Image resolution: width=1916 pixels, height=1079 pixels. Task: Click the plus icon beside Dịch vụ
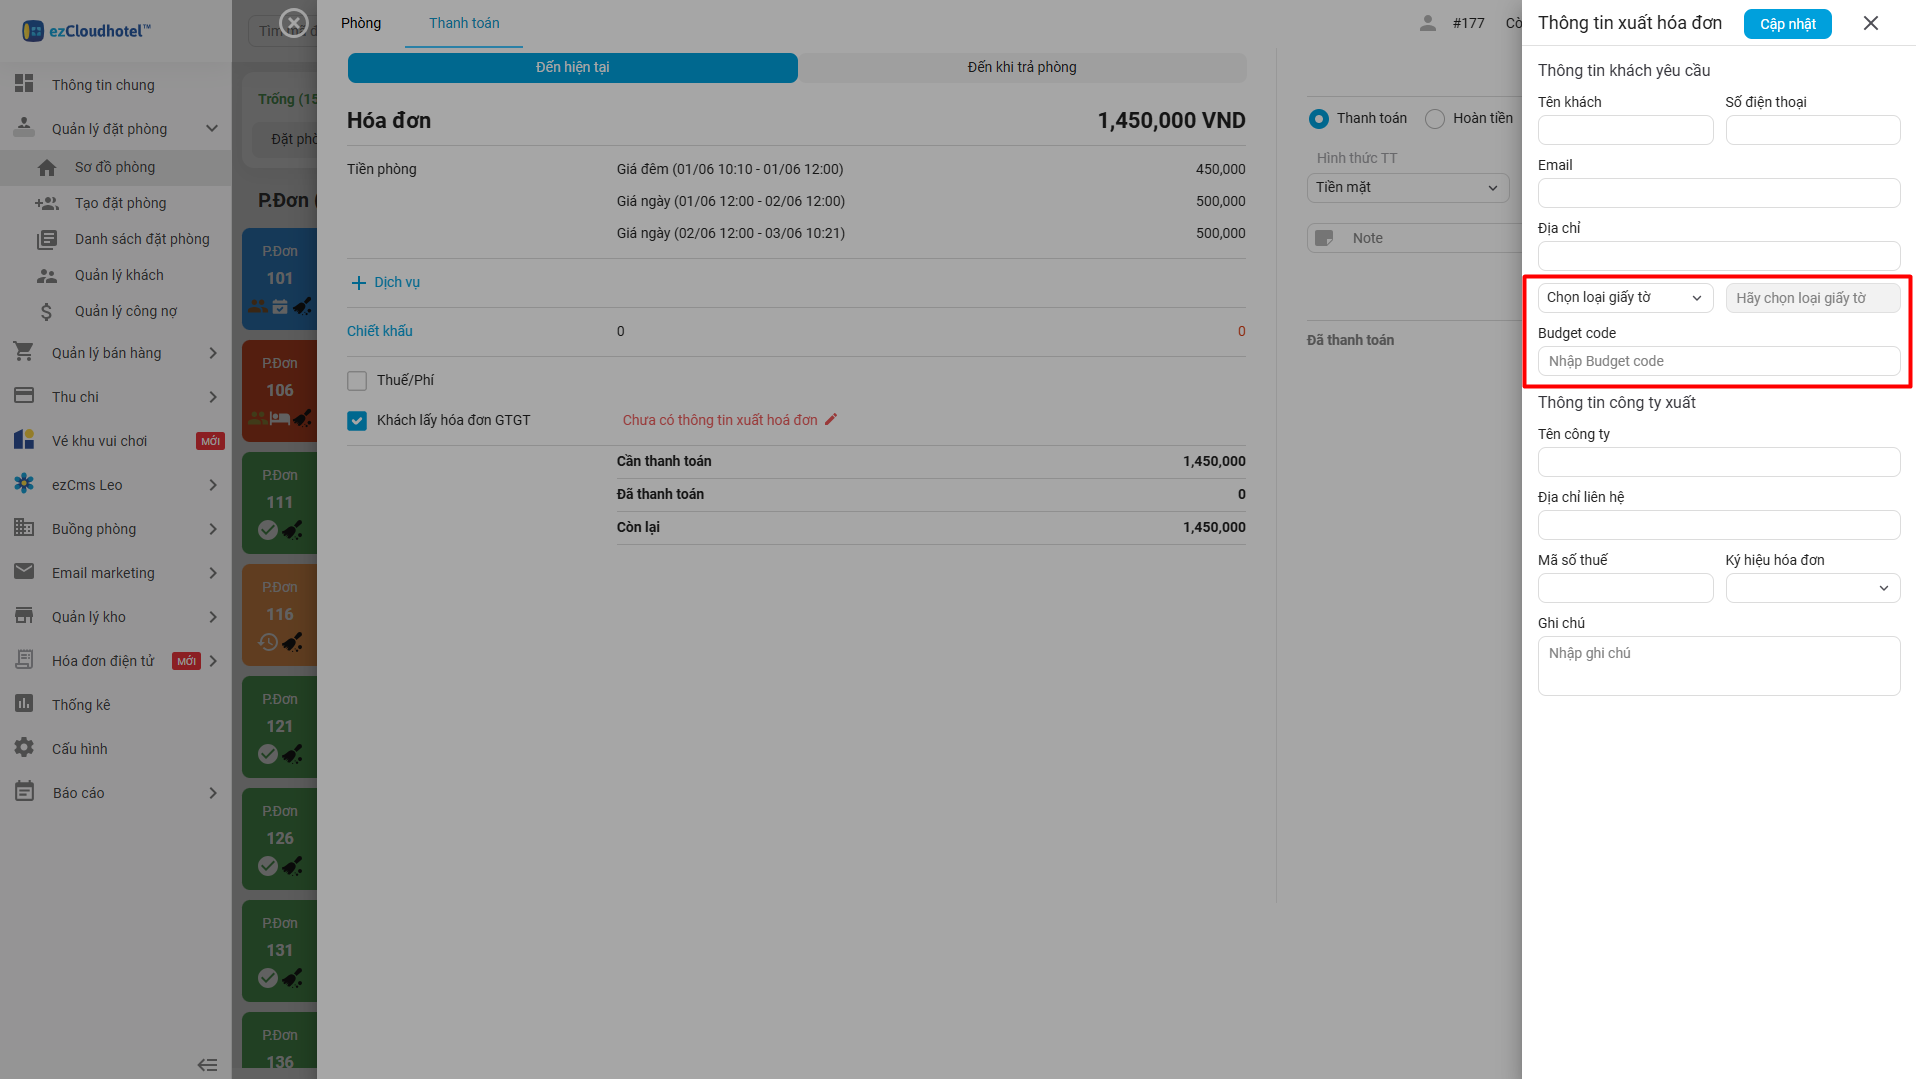pyautogui.click(x=359, y=283)
